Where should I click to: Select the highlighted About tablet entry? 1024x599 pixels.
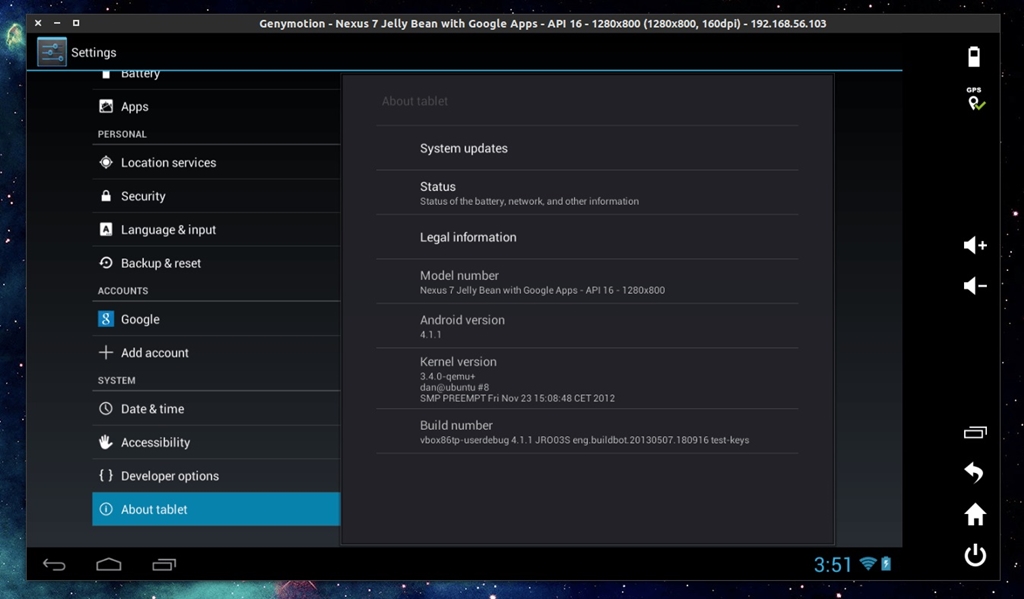[x=216, y=509]
